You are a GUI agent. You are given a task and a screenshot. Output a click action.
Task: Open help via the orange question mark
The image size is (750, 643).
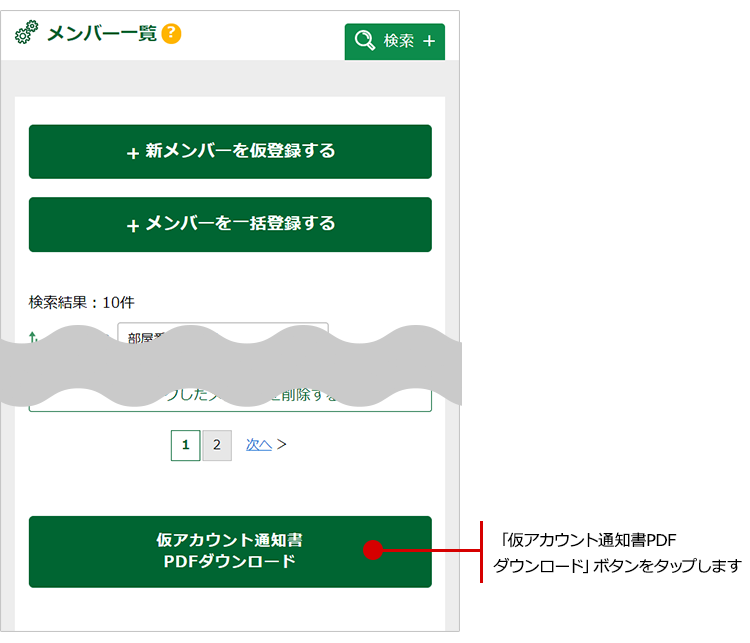(172, 34)
